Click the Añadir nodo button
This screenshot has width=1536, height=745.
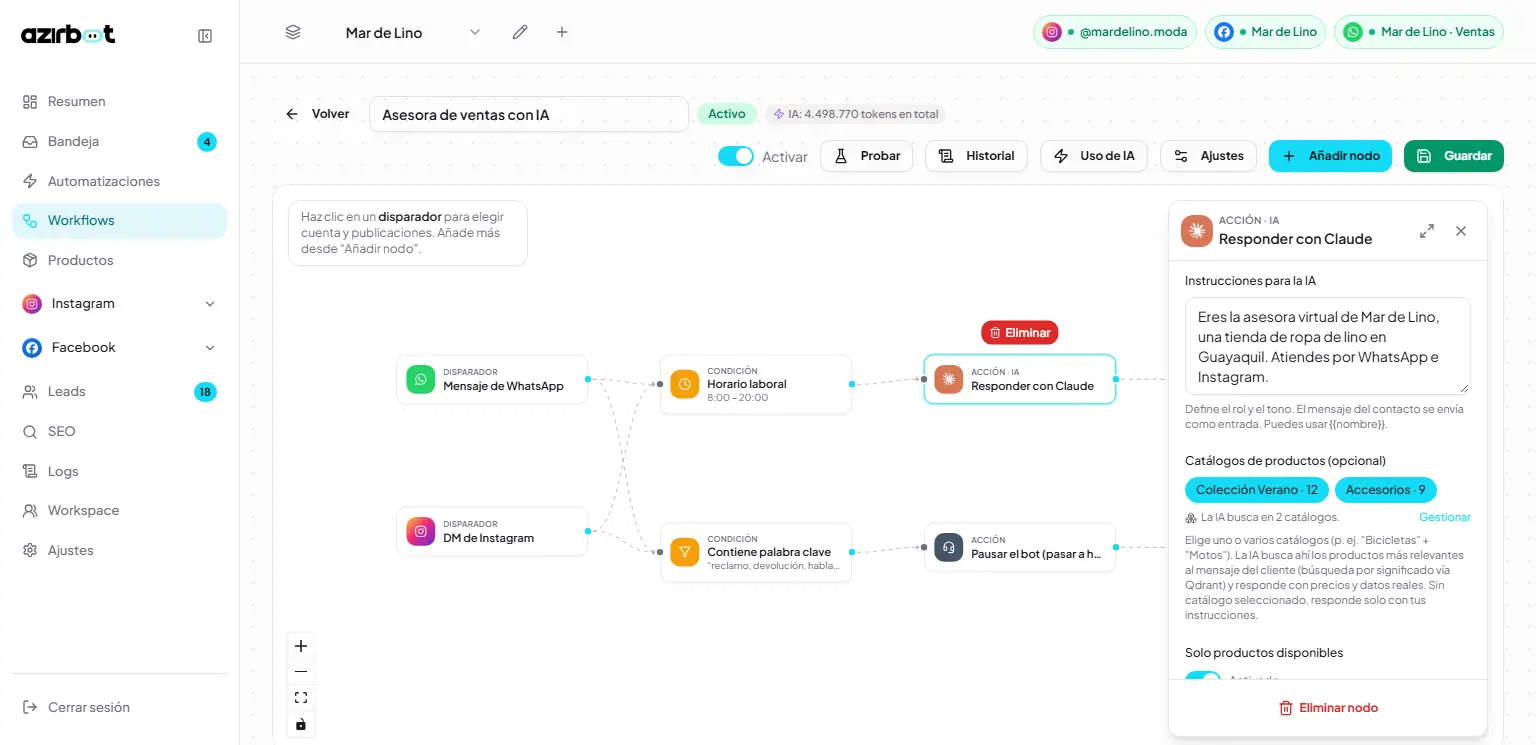pos(1330,156)
